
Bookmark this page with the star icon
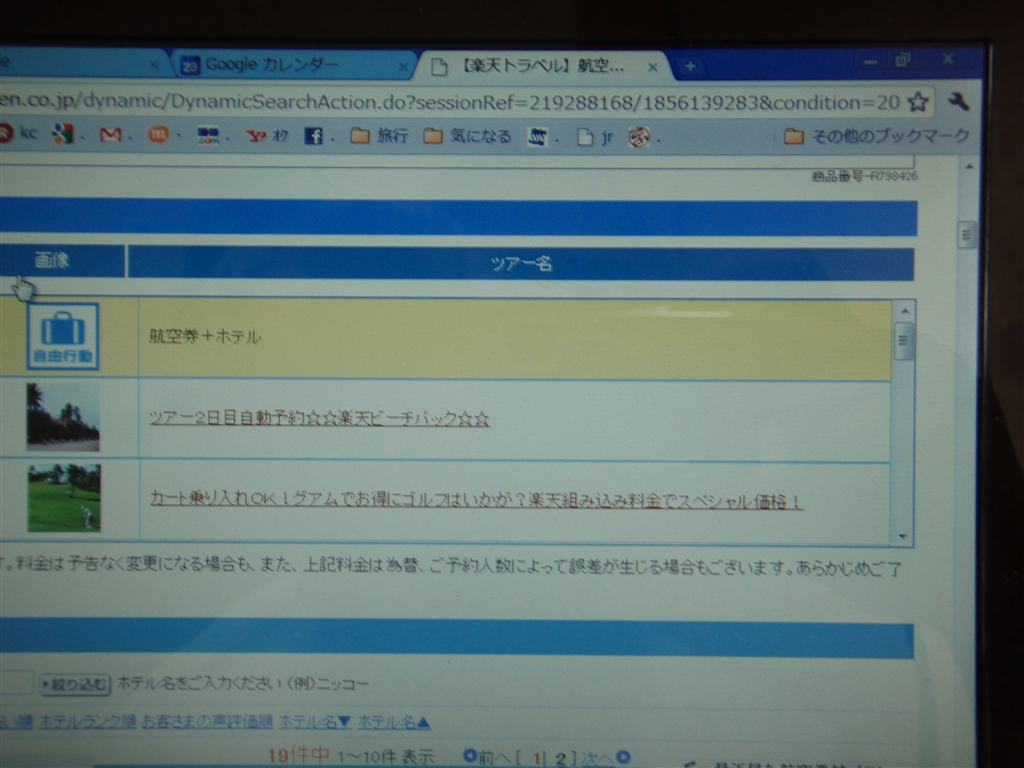(x=918, y=102)
